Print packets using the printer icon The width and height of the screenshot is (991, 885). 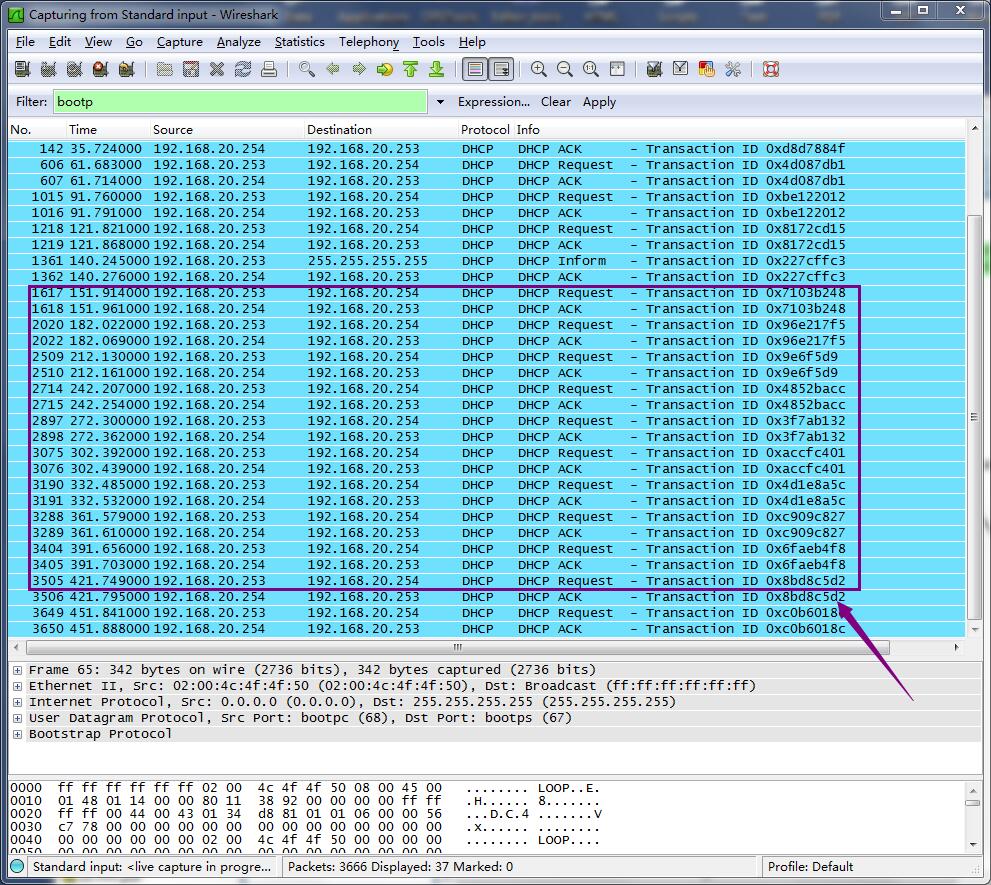pyautogui.click(x=269, y=69)
